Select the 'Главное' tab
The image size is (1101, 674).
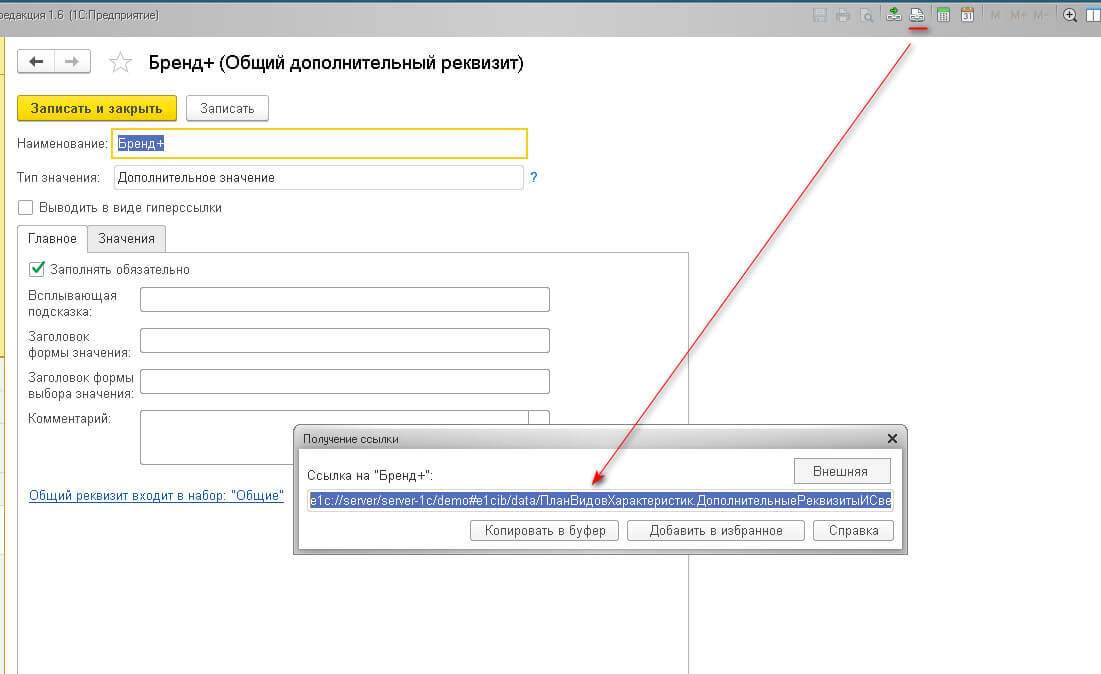(x=52, y=238)
